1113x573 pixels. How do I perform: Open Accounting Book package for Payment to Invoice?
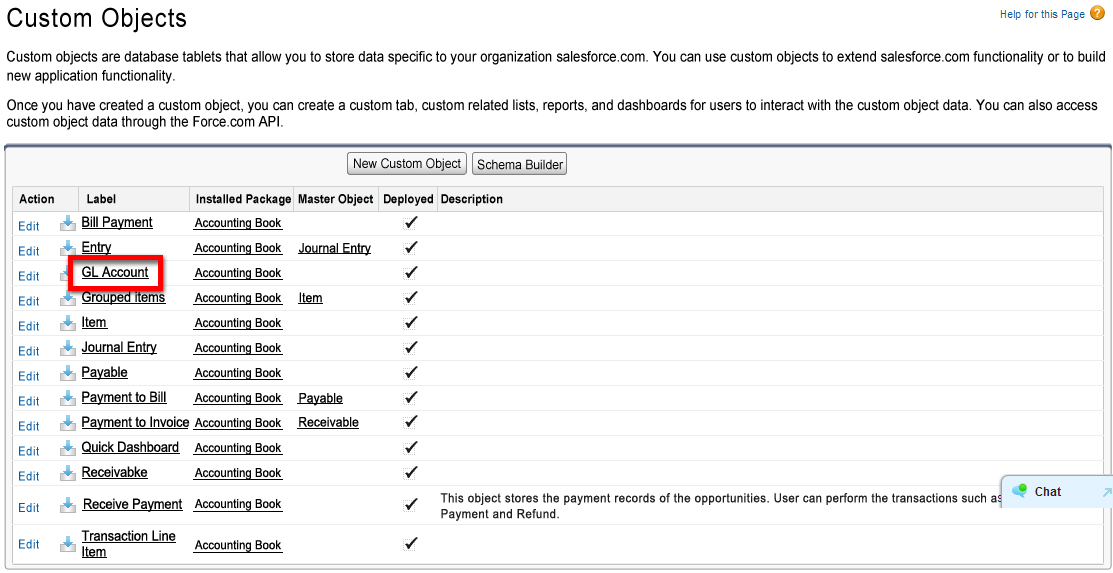pos(238,423)
